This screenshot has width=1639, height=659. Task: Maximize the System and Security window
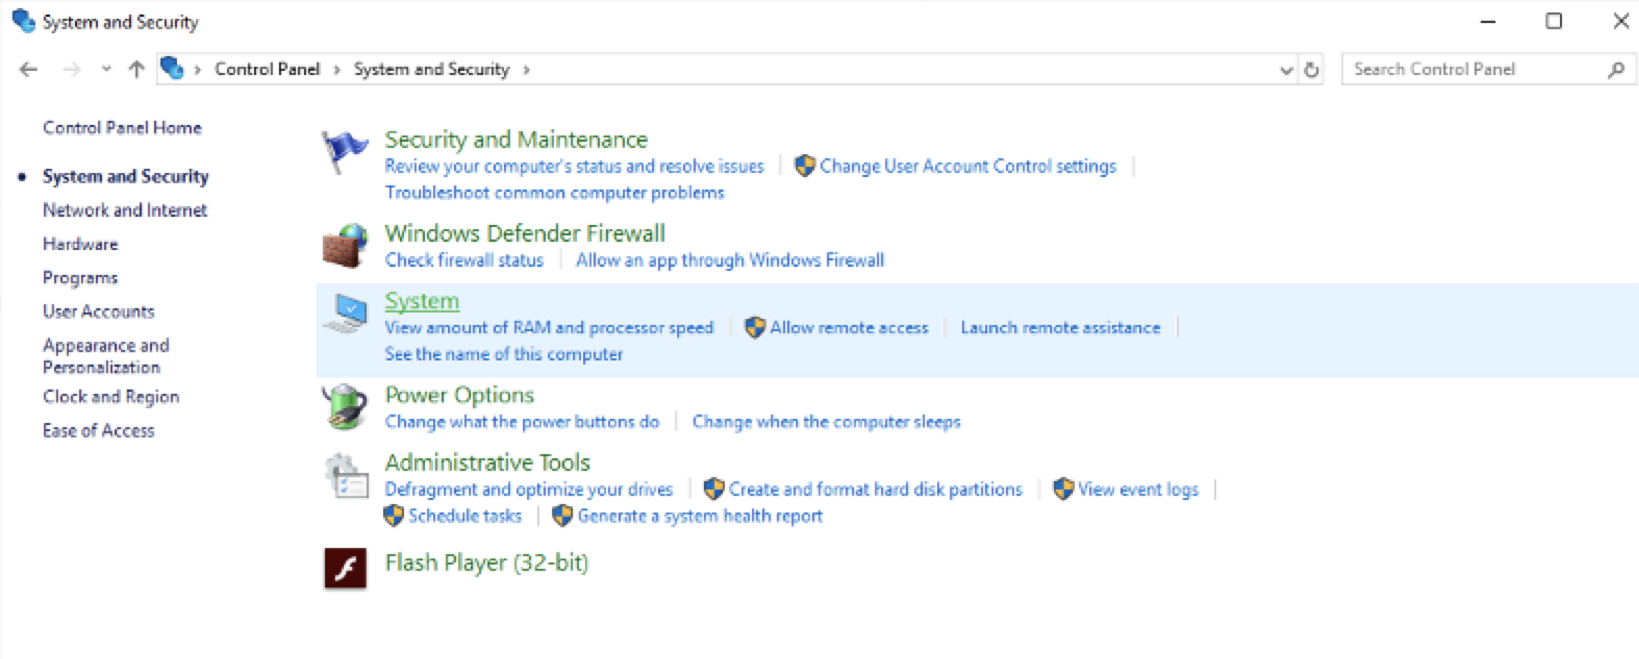(1553, 21)
